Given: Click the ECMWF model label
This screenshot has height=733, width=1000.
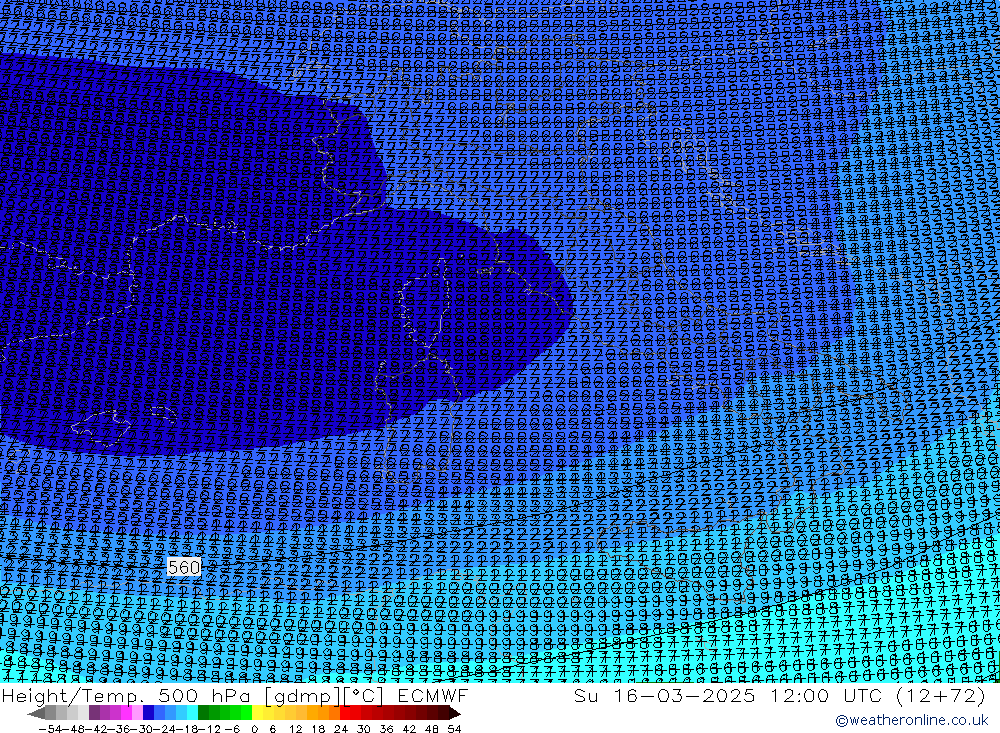Looking at the screenshot, I should pyautogui.click(x=433, y=695).
